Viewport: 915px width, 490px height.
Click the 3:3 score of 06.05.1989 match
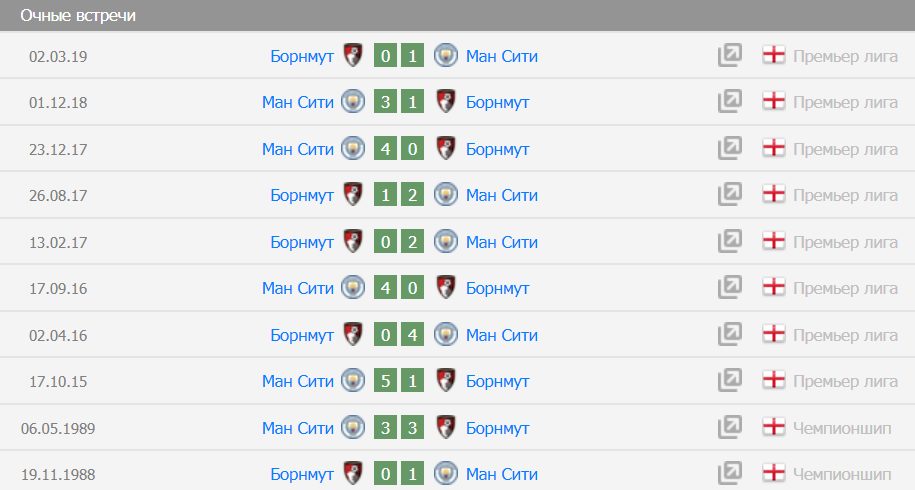[x=399, y=428]
